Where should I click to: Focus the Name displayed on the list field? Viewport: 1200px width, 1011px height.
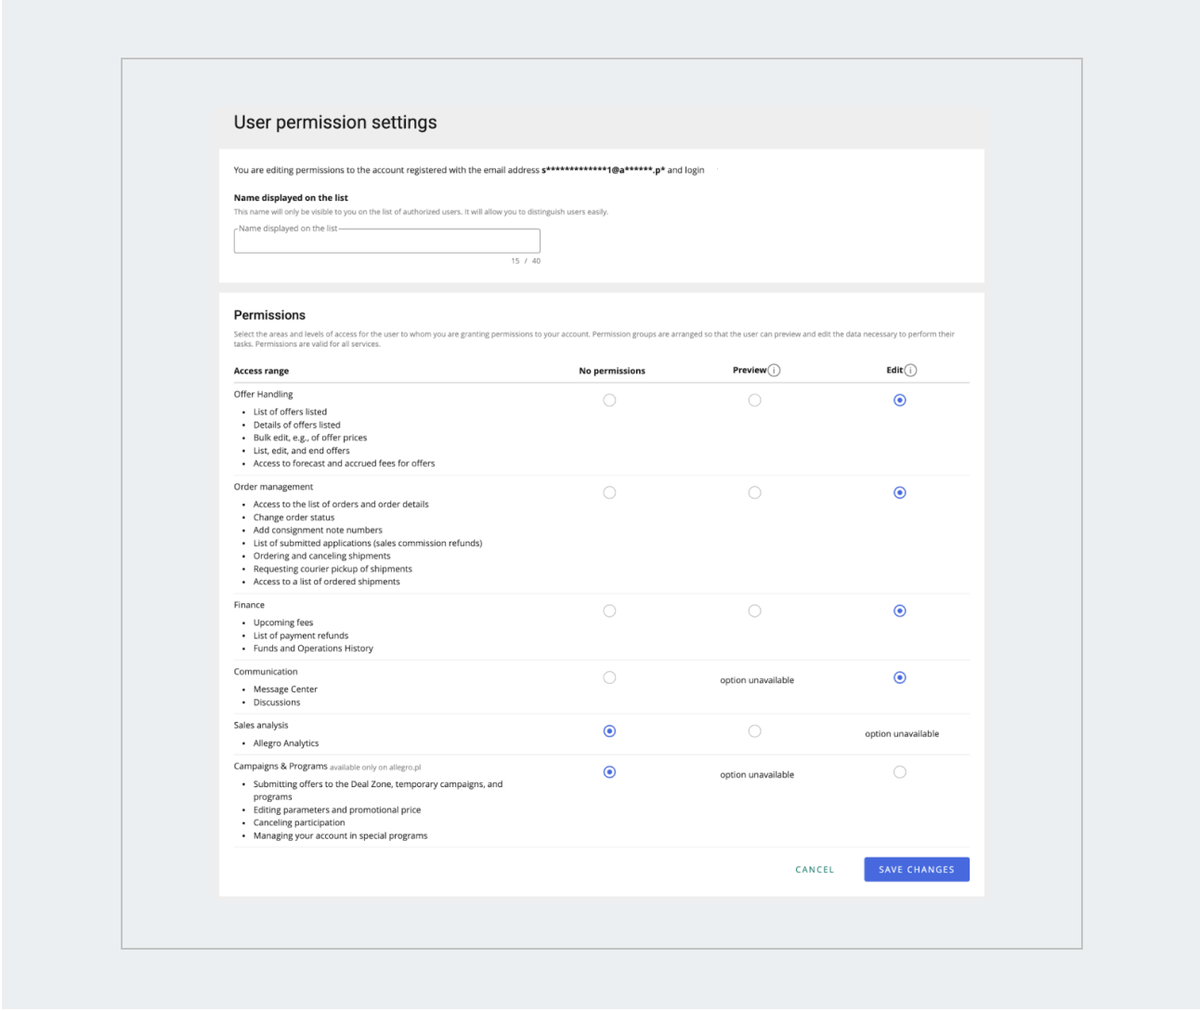coord(387,241)
